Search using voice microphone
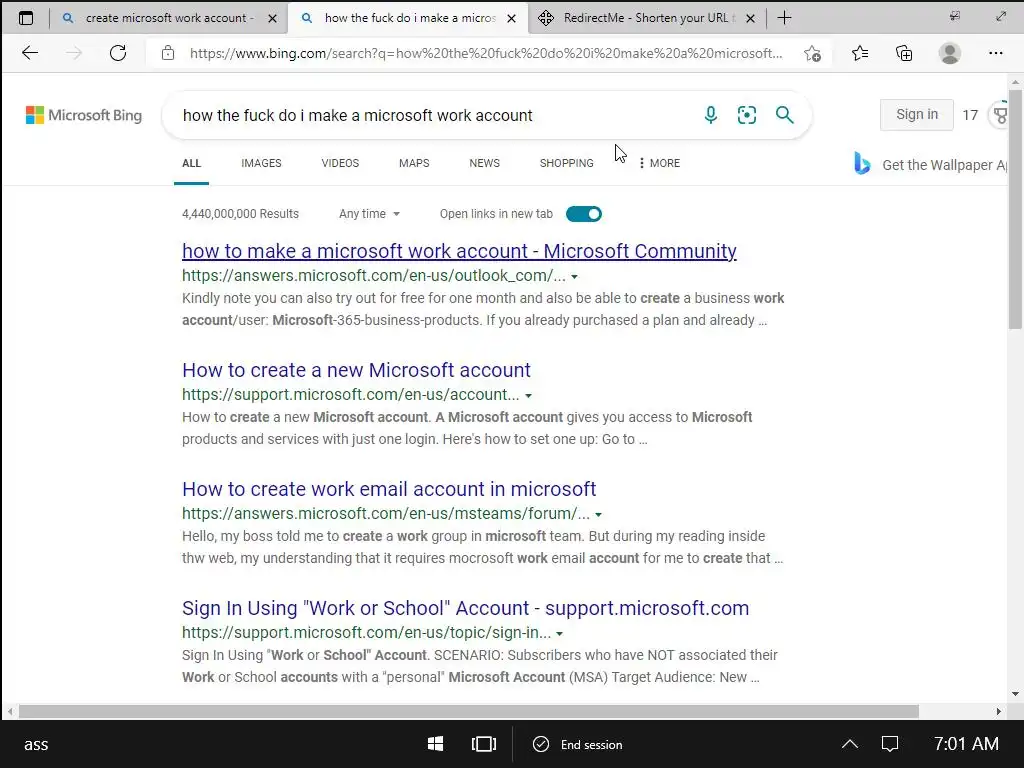Viewport: 1024px width, 768px height. 711,115
